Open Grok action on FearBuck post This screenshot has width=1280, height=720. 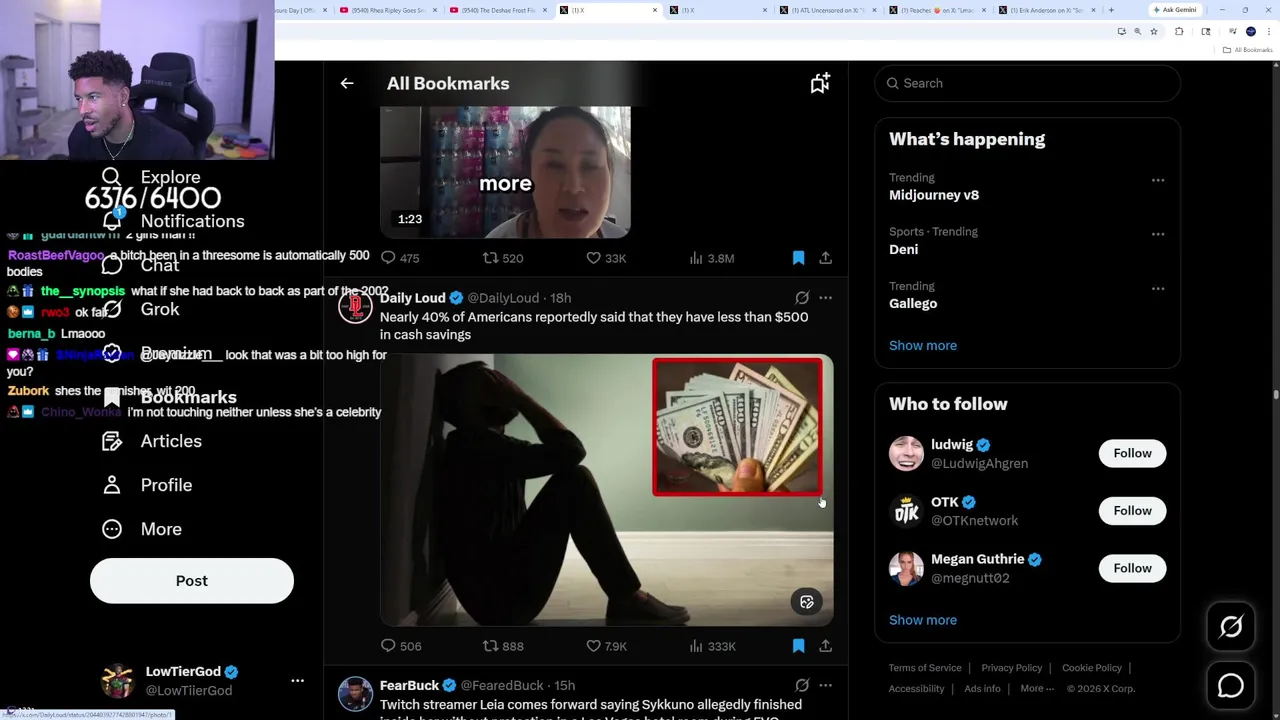click(x=802, y=686)
